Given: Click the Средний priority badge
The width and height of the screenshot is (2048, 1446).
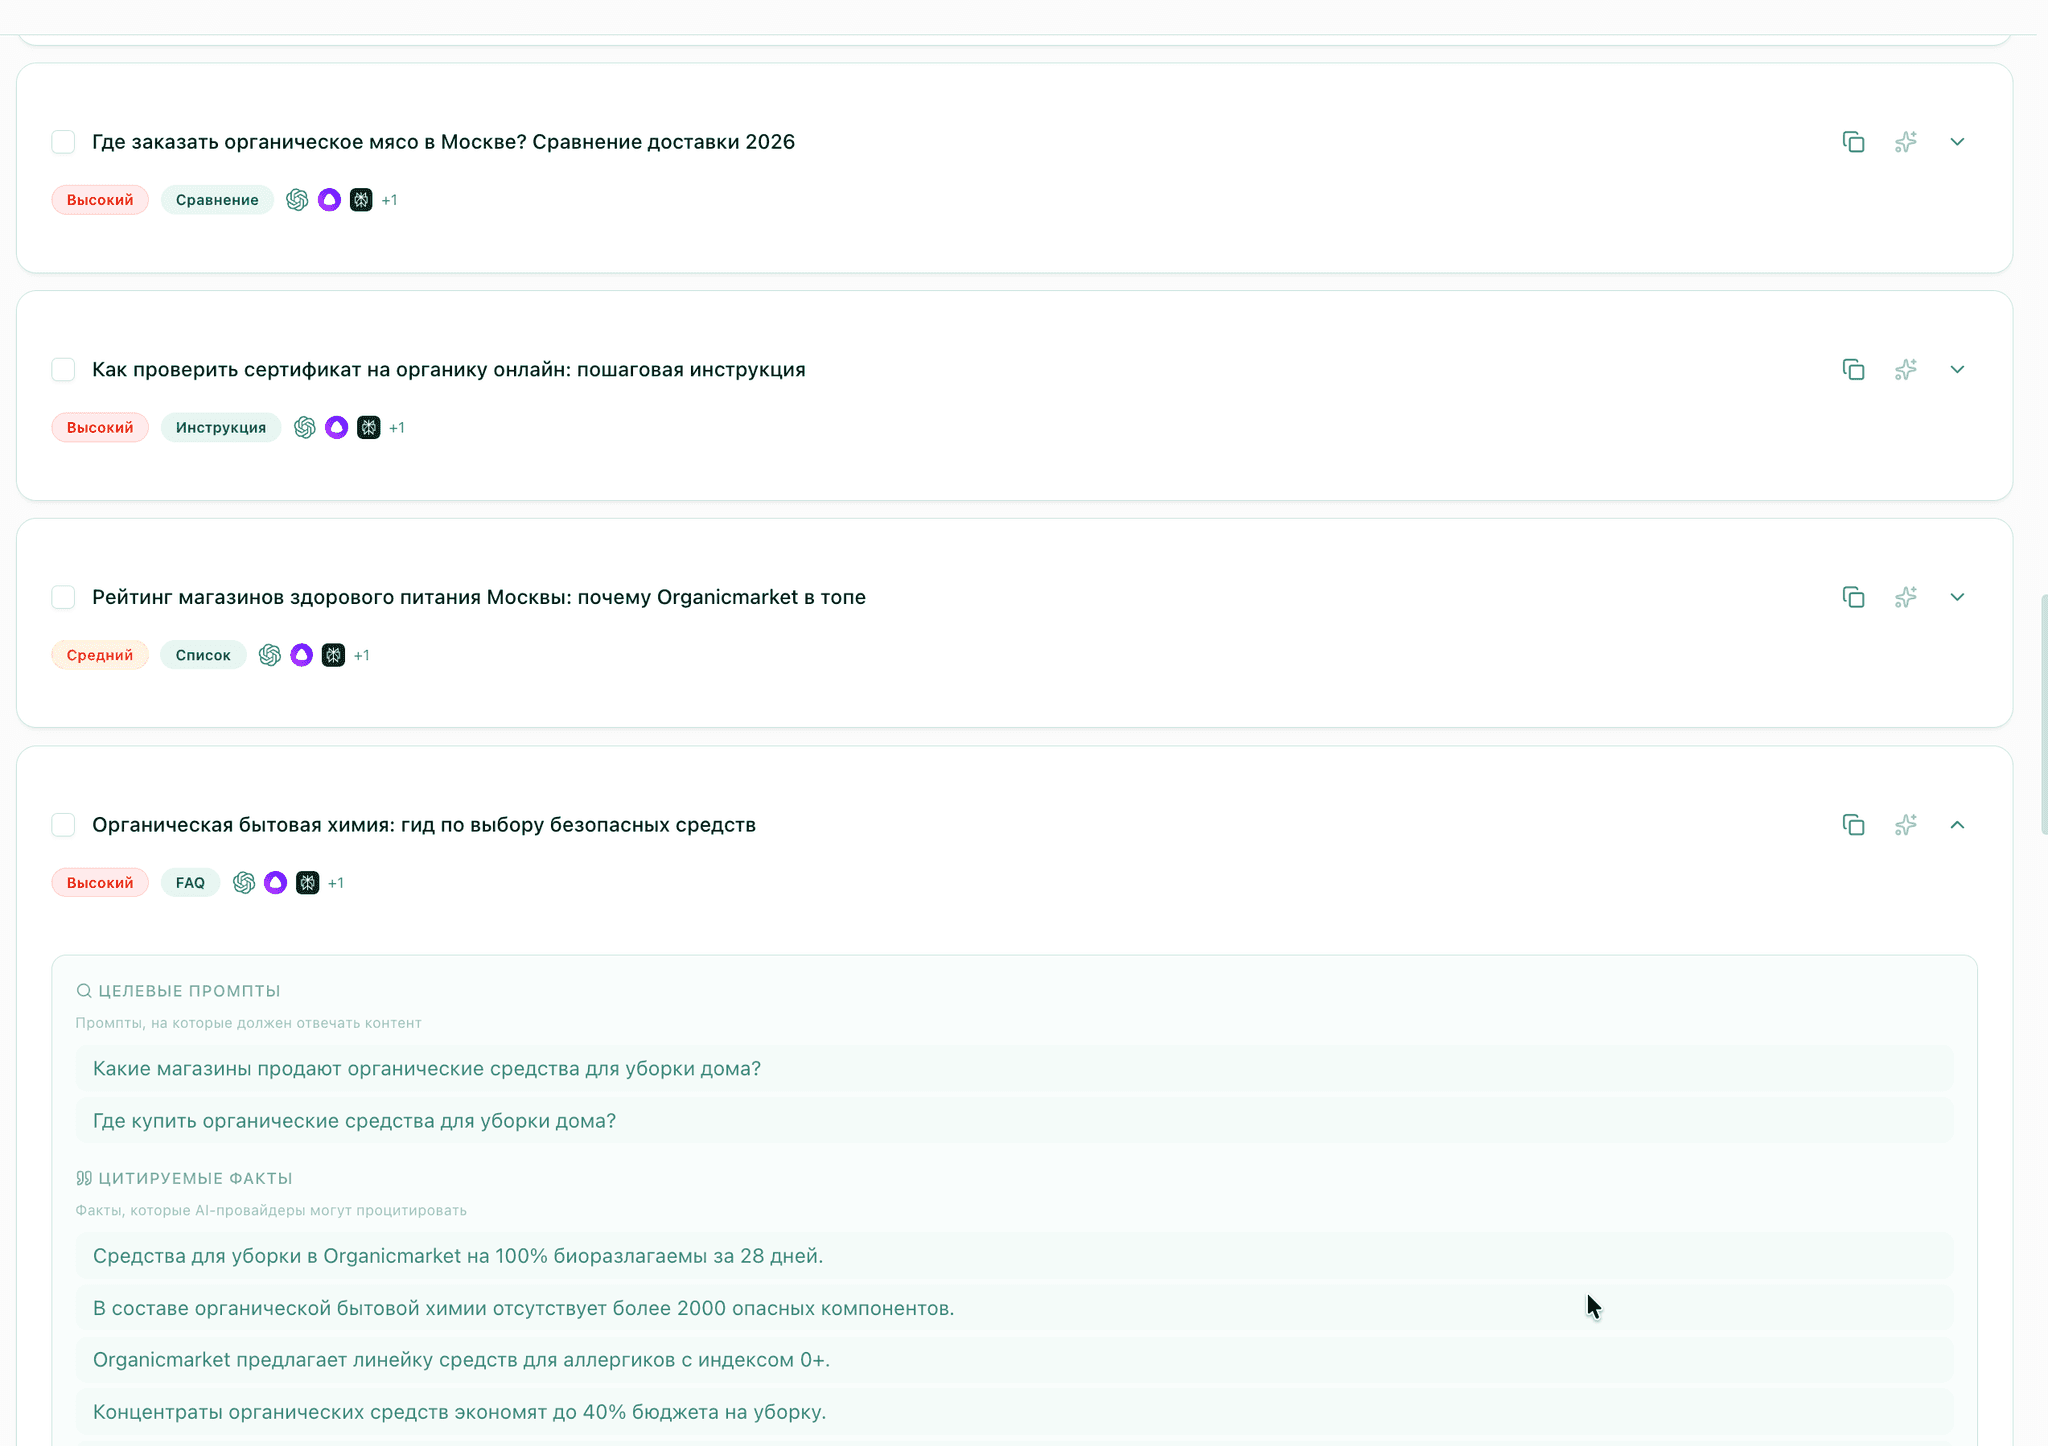Looking at the screenshot, I should pyautogui.click(x=100, y=655).
